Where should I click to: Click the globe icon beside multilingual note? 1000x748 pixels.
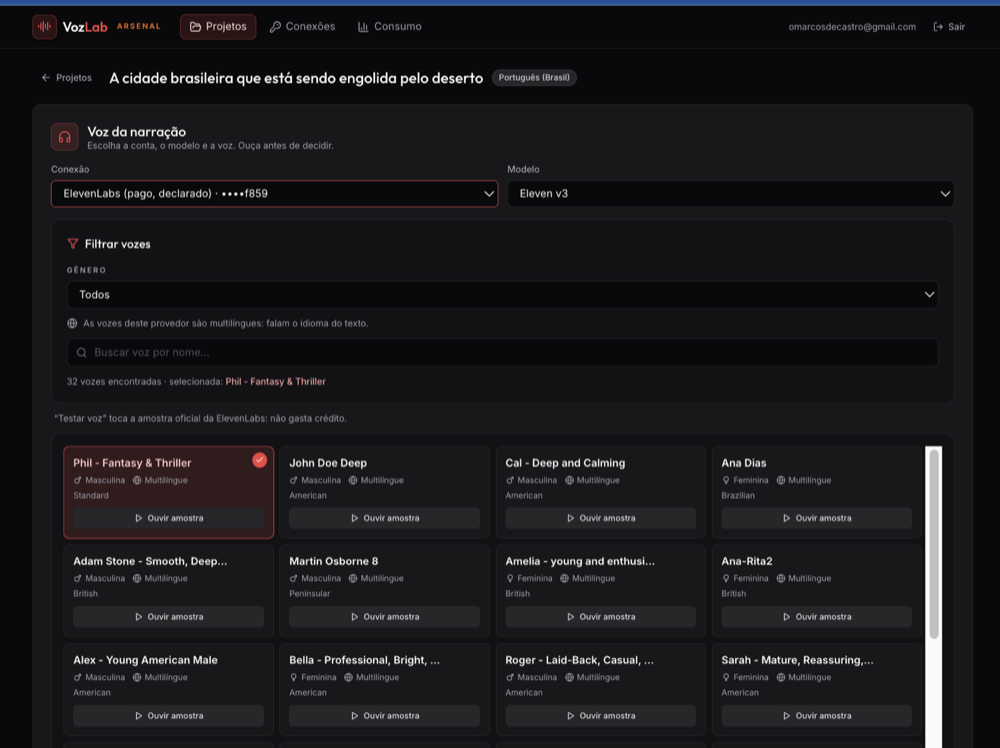[x=72, y=323]
